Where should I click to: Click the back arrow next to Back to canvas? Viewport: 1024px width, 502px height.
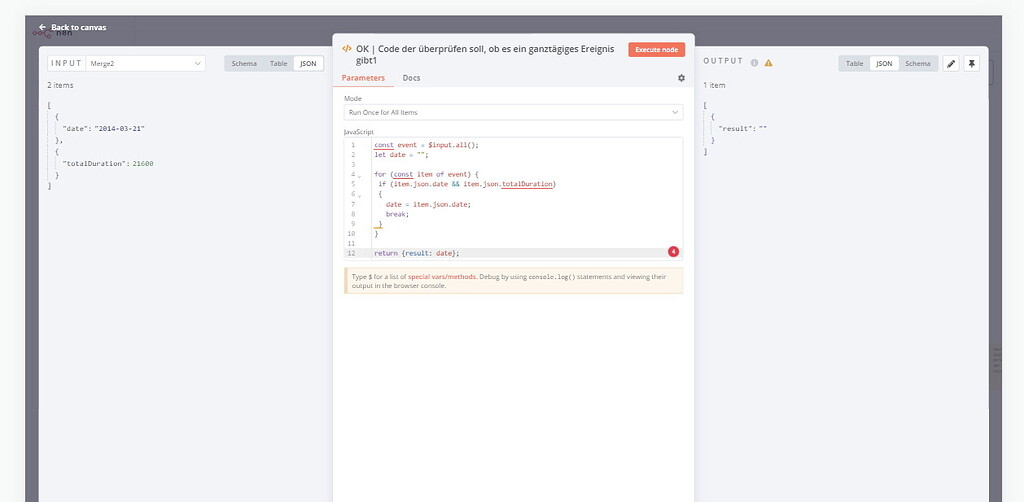(x=42, y=27)
